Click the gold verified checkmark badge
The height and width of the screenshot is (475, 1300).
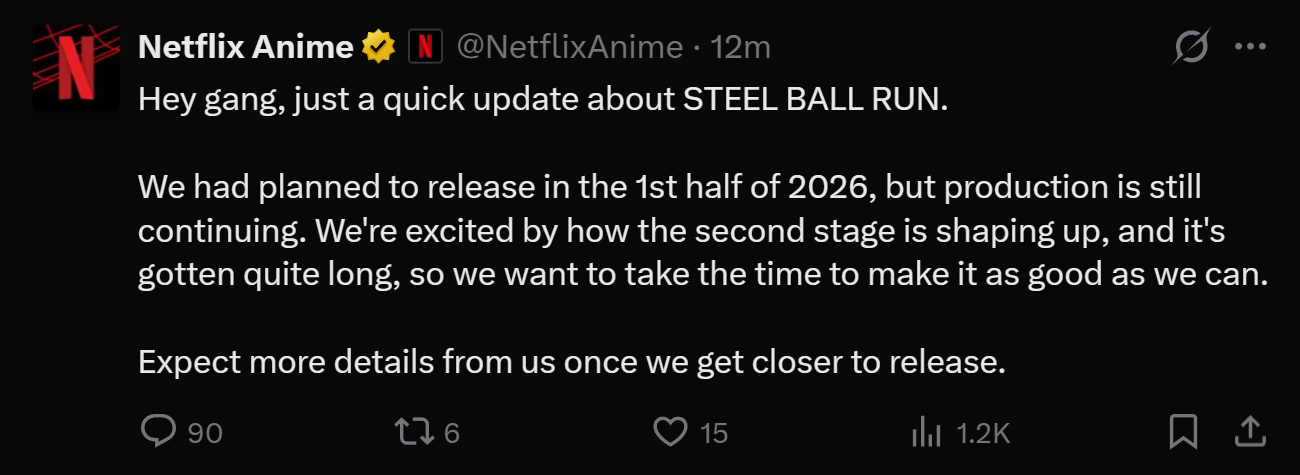tap(378, 46)
